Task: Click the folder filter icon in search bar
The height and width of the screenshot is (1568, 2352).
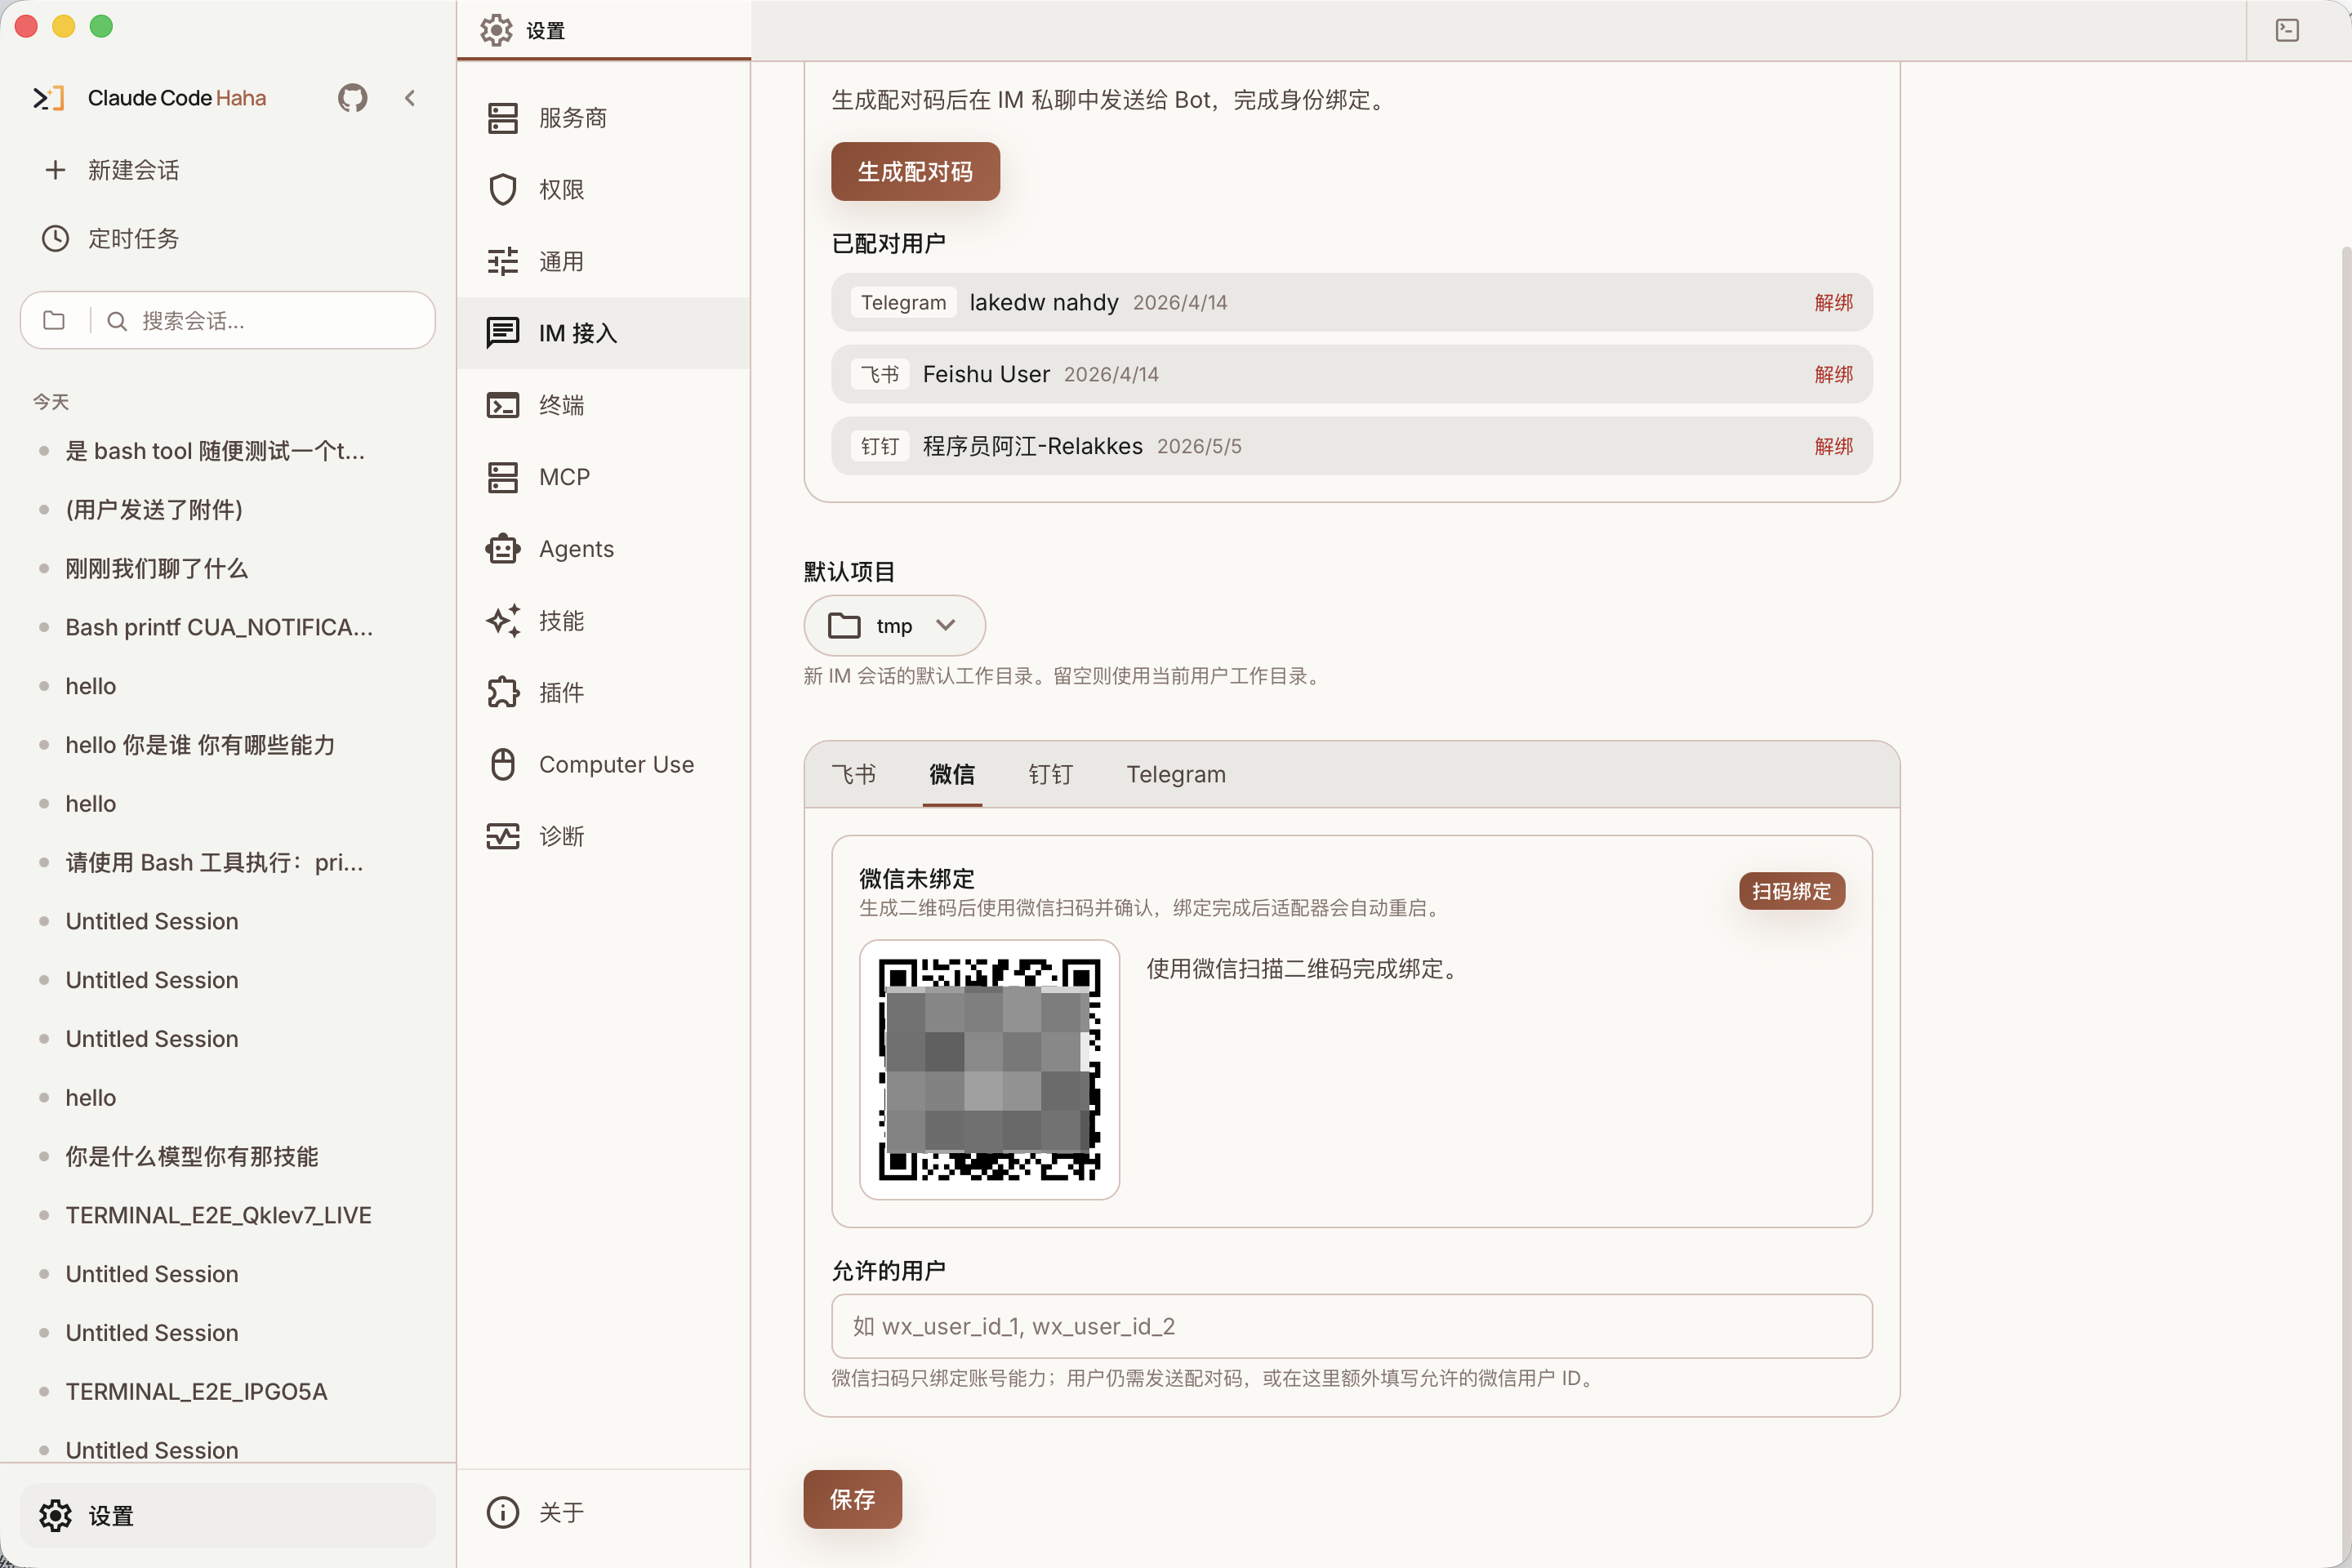Action: click(x=54, y=321)
